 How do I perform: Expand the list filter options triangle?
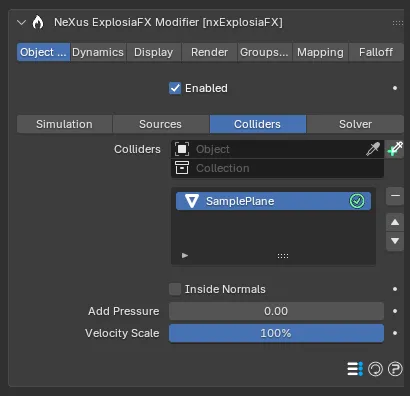point(185,256)
